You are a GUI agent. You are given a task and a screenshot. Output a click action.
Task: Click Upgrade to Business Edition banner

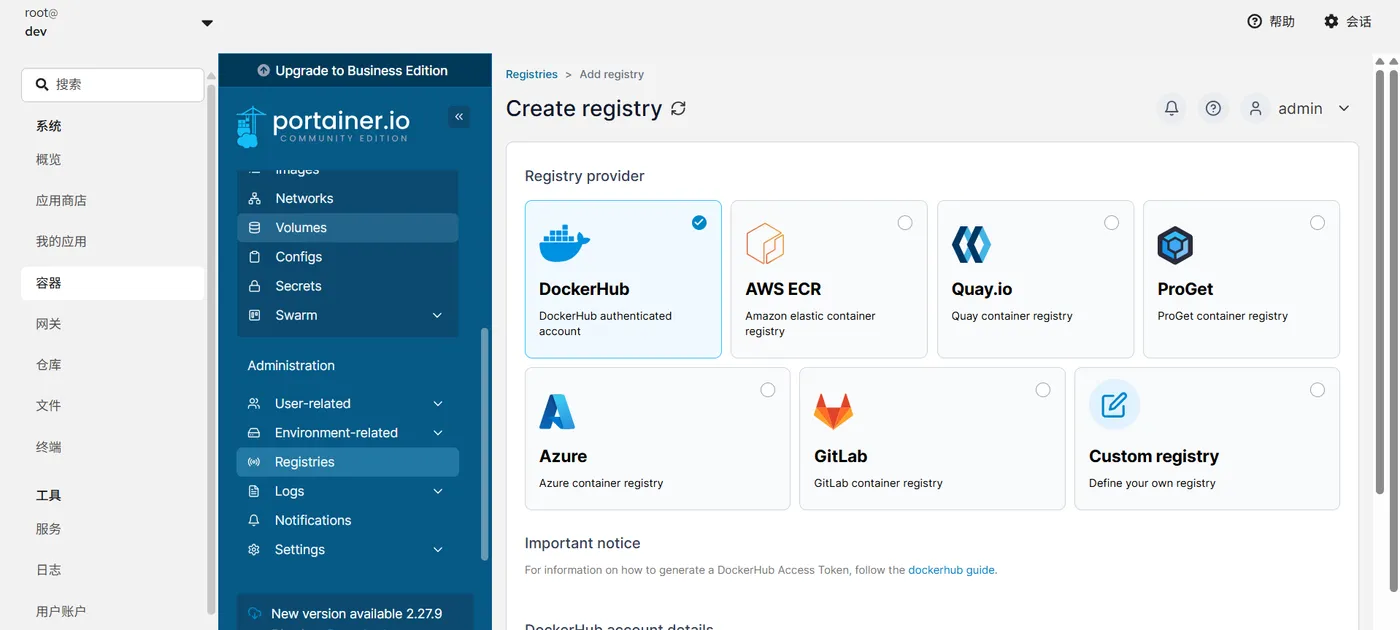click(x=355, y=71)
